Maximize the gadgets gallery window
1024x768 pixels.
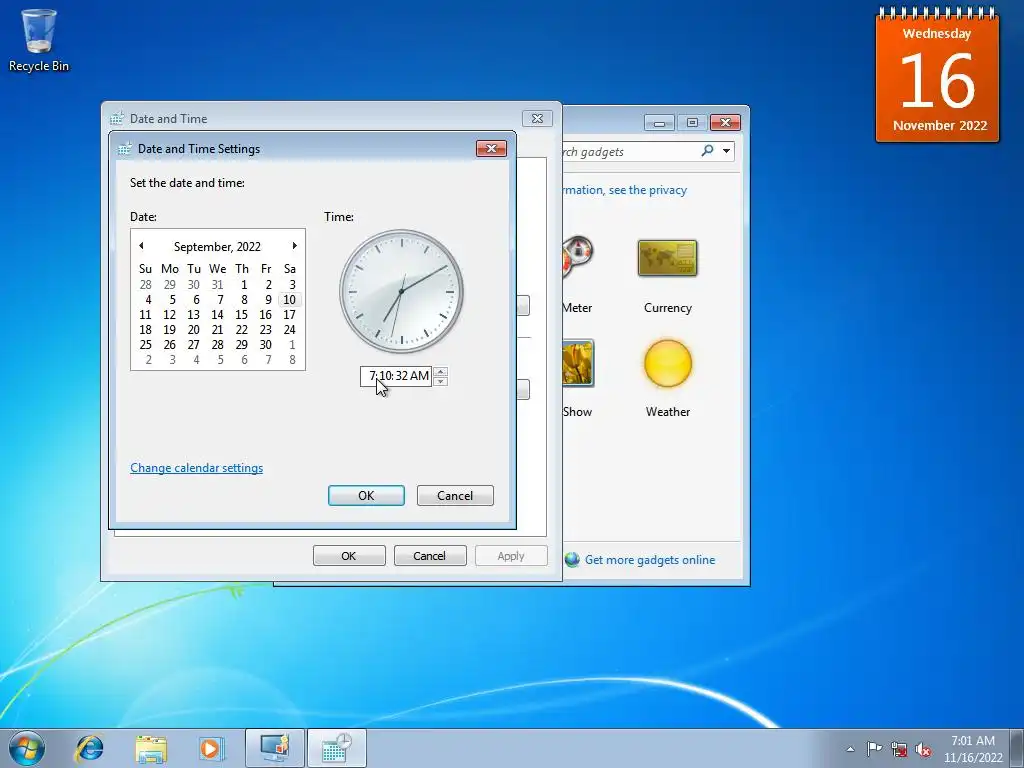(692, 122)
